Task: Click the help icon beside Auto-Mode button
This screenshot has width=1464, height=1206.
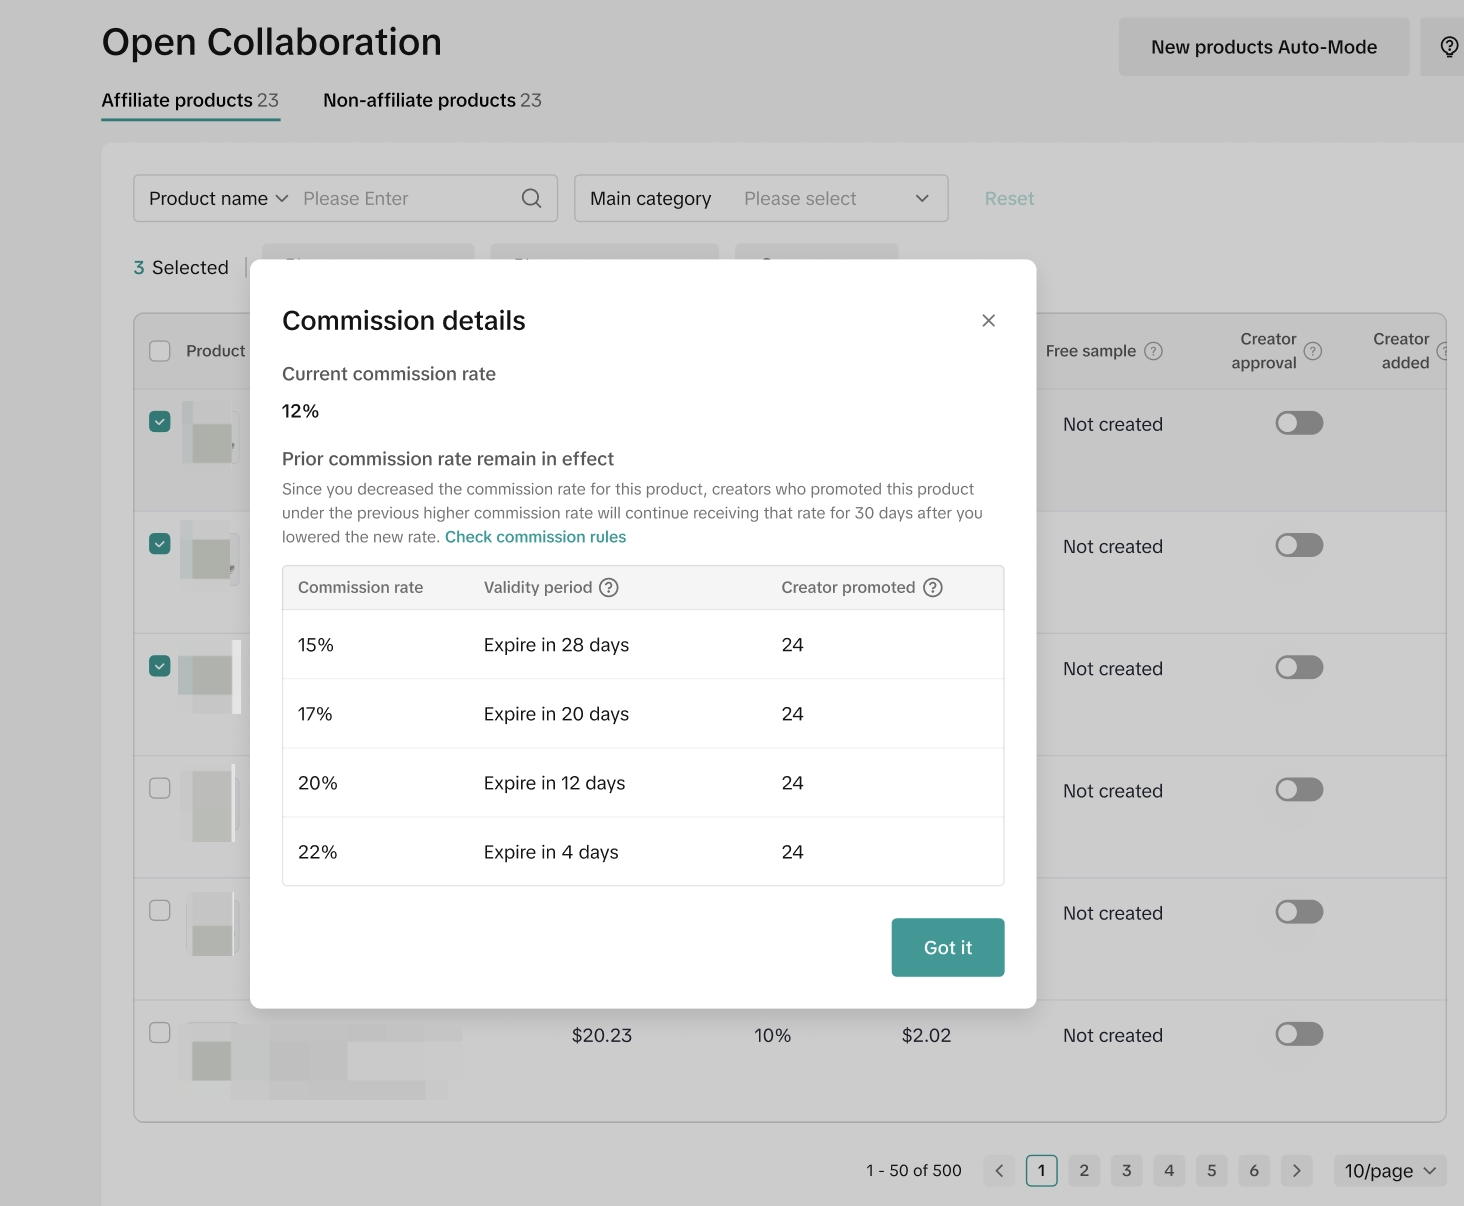Action: (x=1448, y=47)
